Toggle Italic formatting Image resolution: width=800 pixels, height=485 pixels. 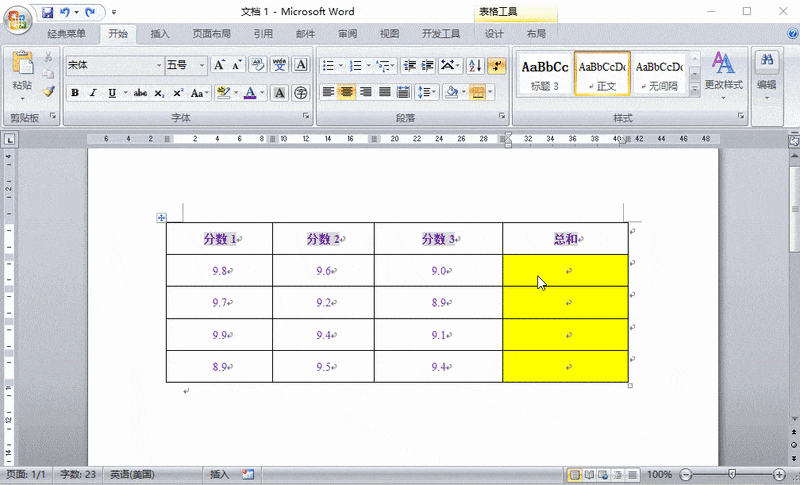tap(93, 93)
